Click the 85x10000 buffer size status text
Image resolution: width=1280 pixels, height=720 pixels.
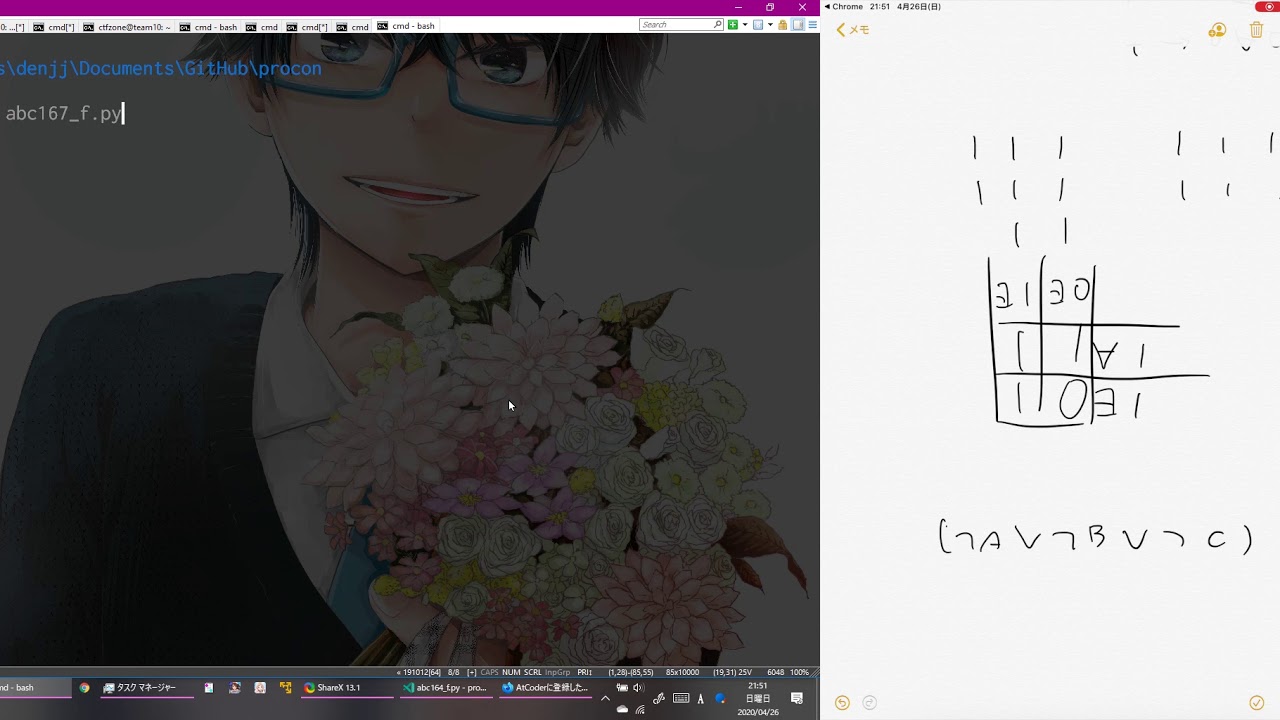pyautogui.click(x=683, y=672)
